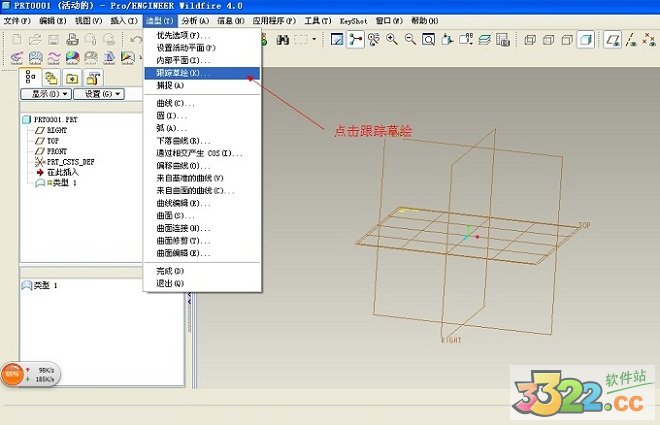This screenshot has height=425, width=660.
Task: Click the draft analysis icon
Action: 109,57
